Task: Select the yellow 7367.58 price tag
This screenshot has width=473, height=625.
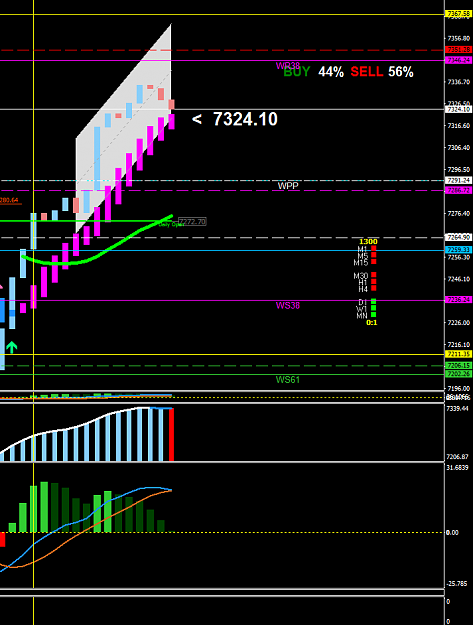Action: click(x=459, y=14)
